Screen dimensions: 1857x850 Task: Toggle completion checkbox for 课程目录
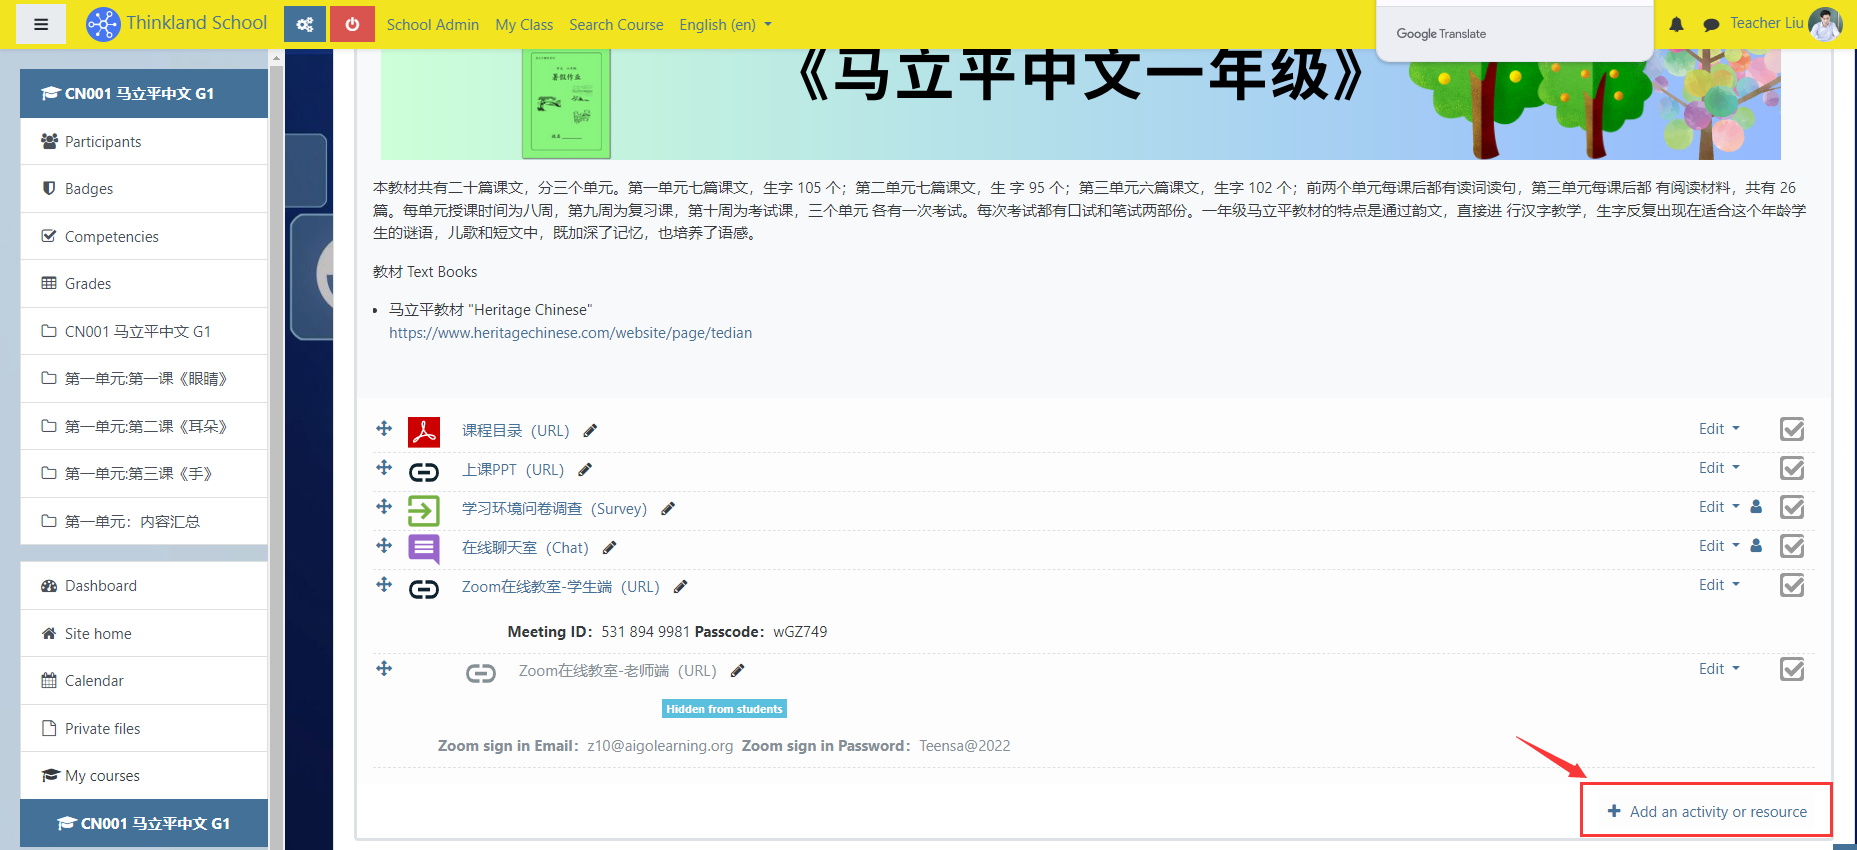(1792, 430)
